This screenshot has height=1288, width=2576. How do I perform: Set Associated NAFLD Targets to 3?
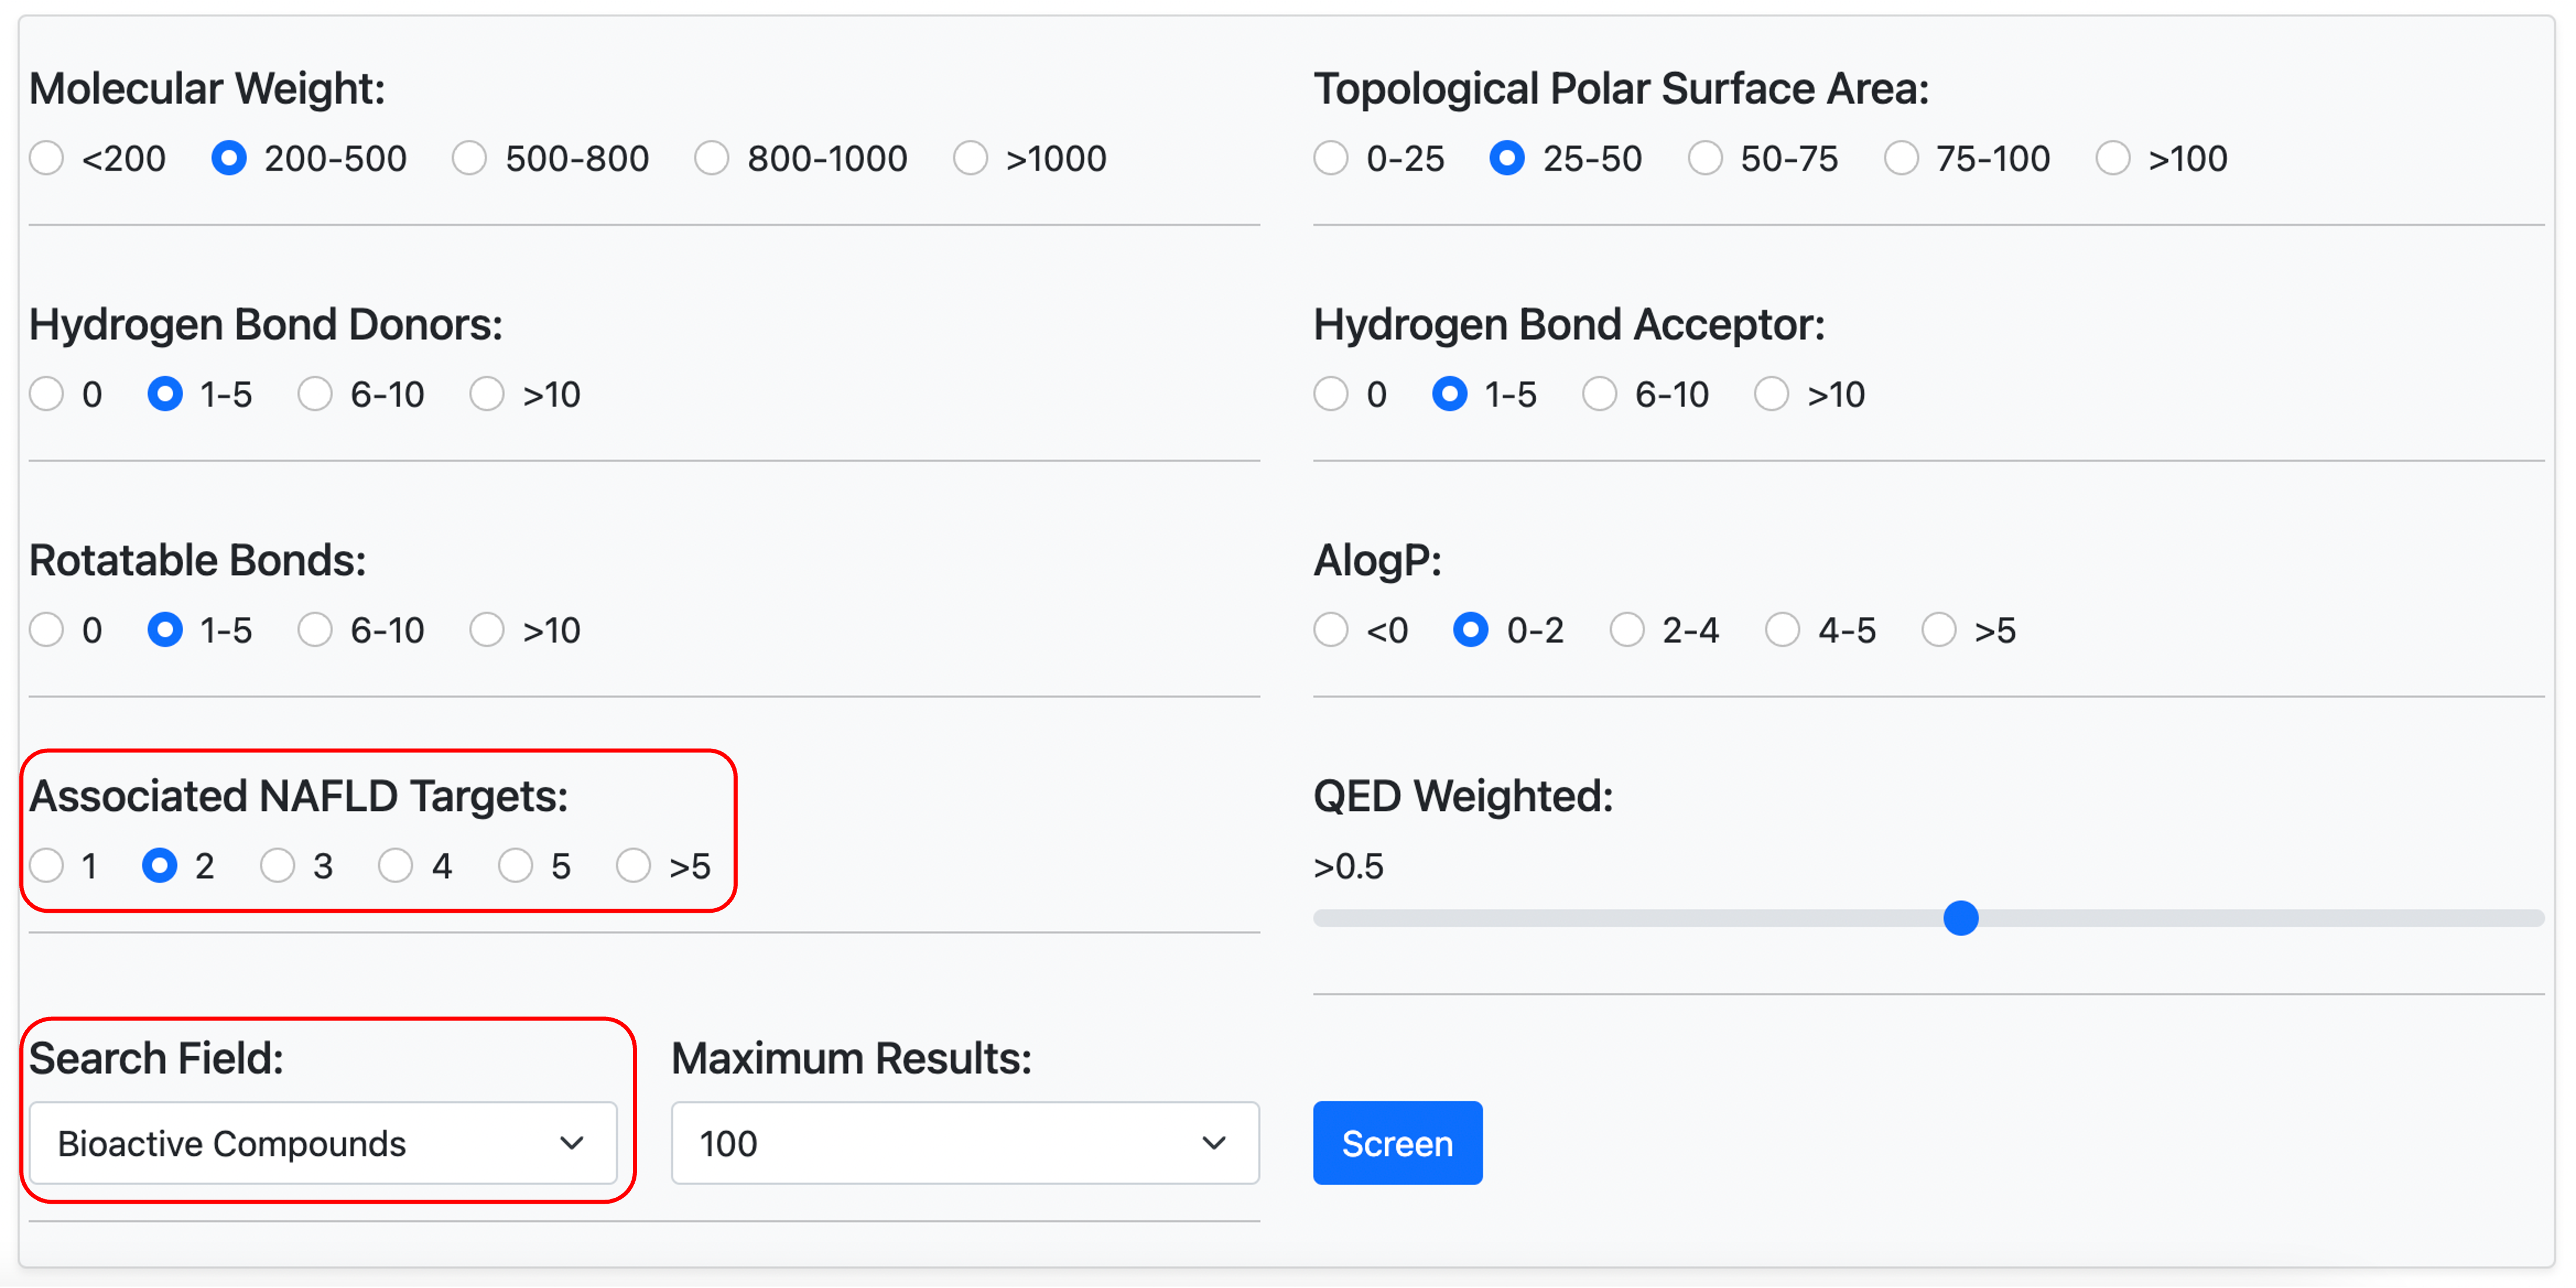click(277, 866)
